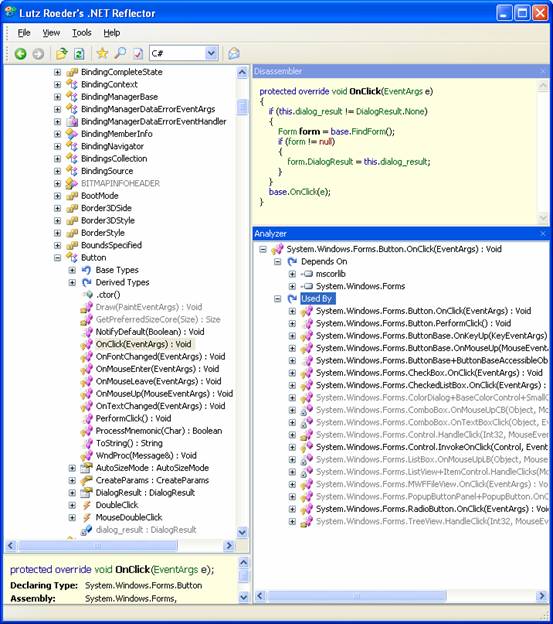Open System.Windows.Forms.Button declaring type link
The width and height of the screenshot is (553, 624).
click(144, 585)
